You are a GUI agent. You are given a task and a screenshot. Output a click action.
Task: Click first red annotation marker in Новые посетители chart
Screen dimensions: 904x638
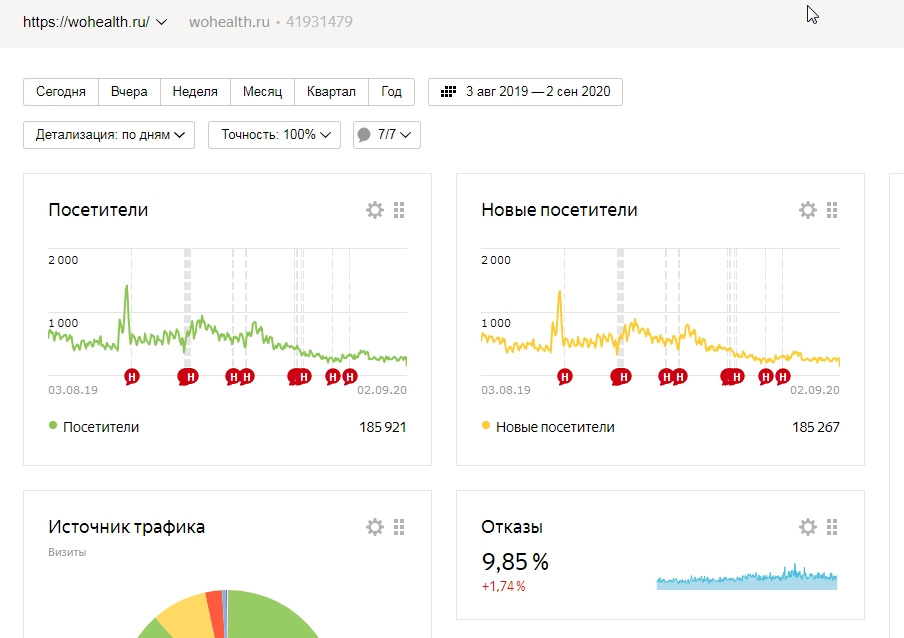point(565,377)
